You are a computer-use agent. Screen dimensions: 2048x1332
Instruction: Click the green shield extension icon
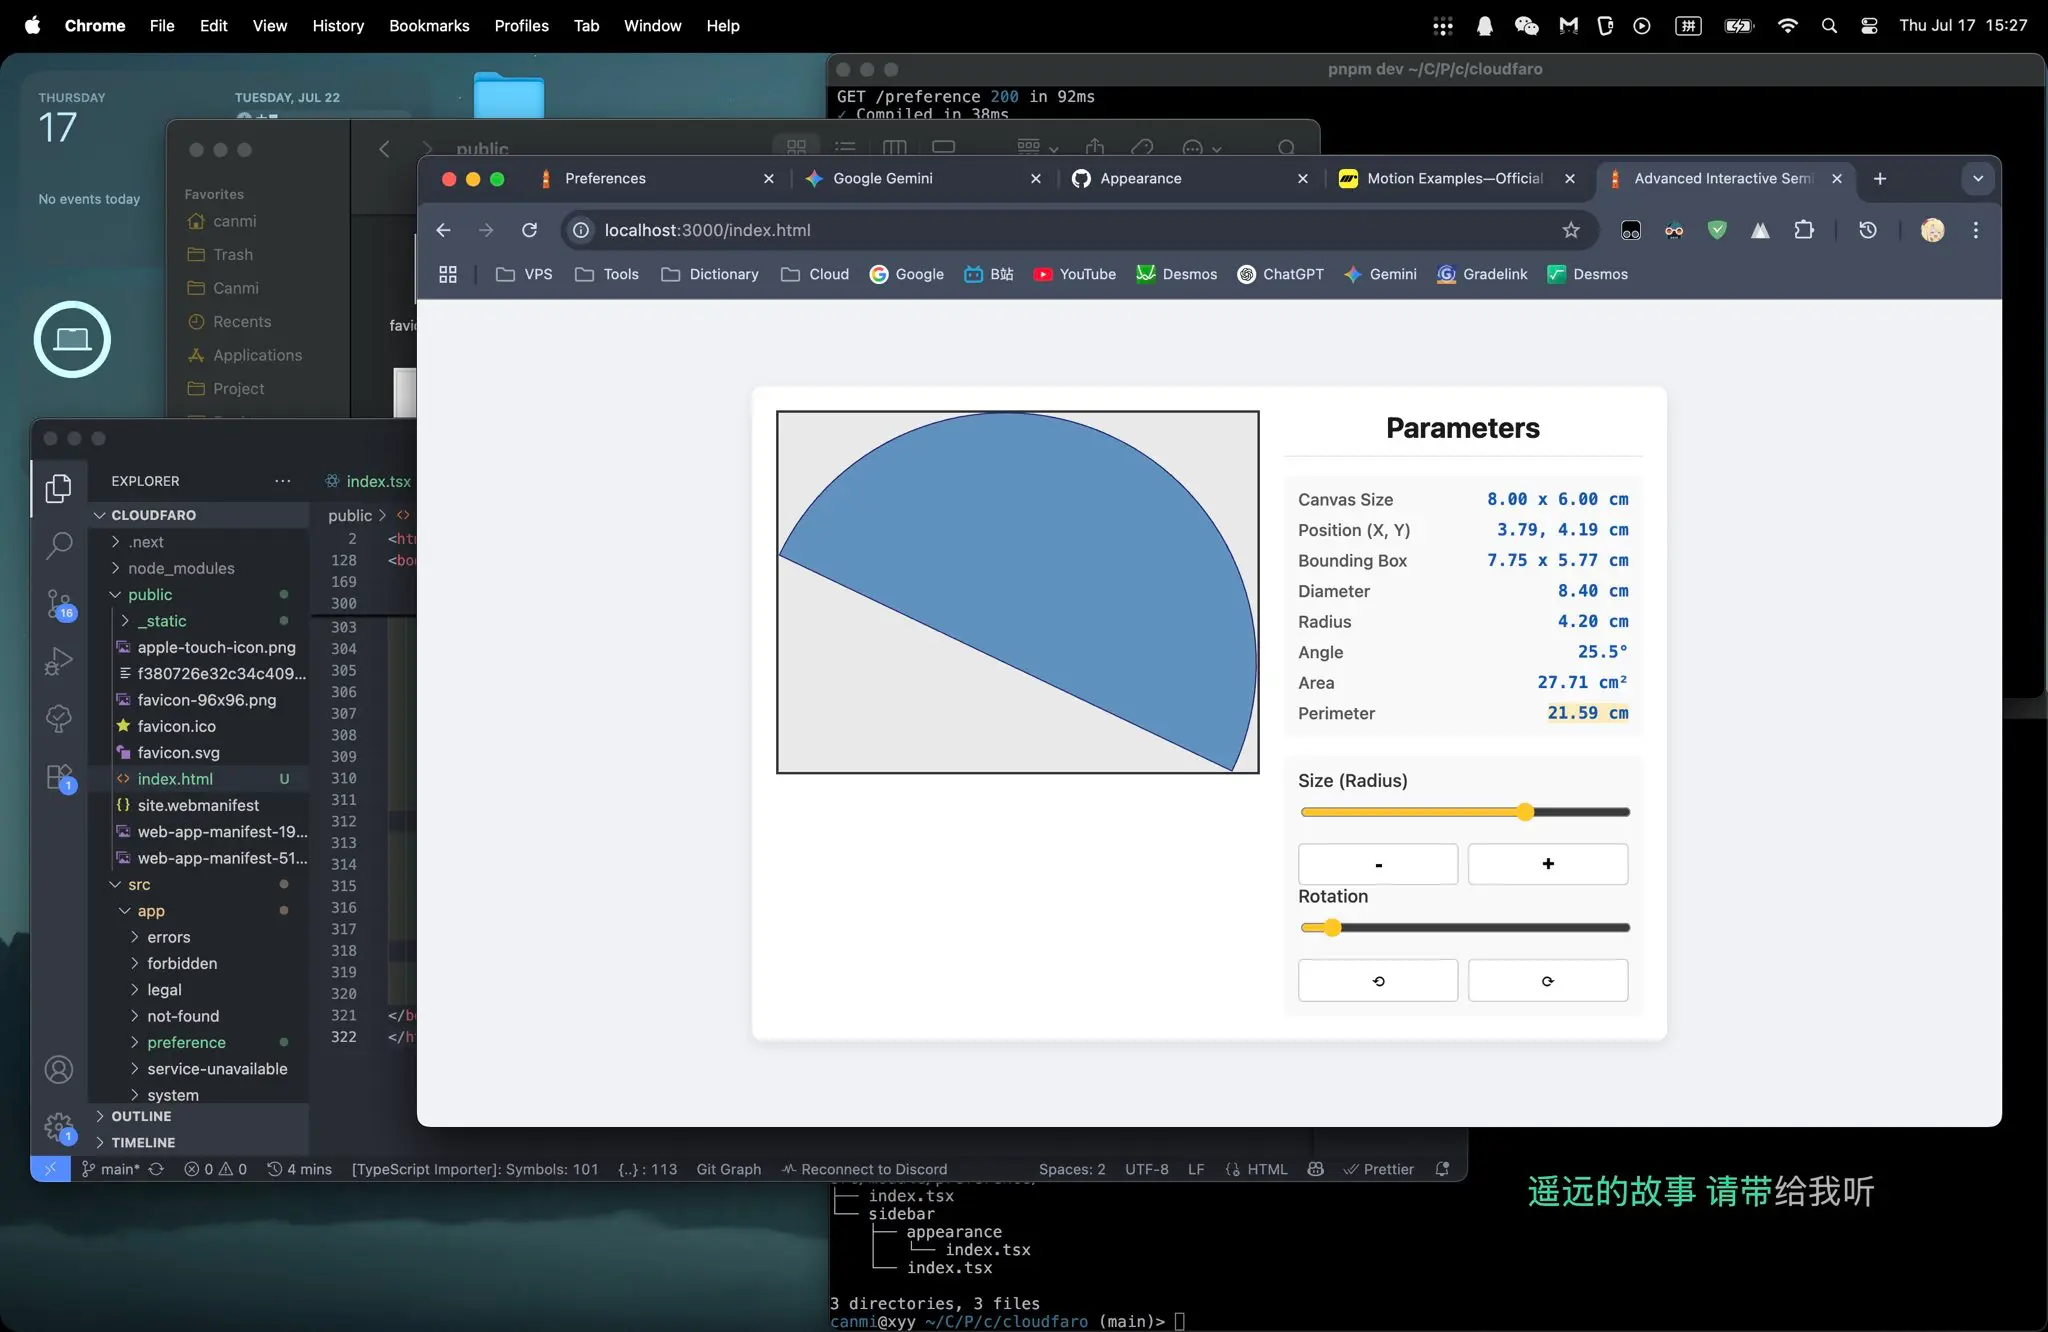click(x=1717, y=230)
